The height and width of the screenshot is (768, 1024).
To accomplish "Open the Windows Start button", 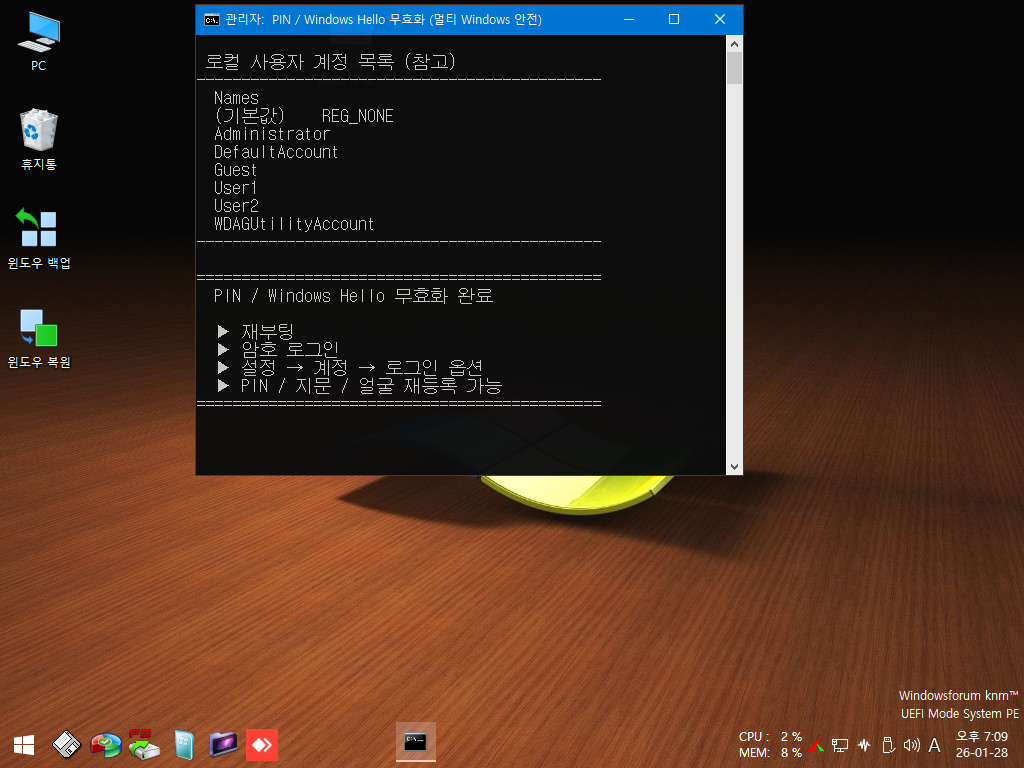I will pyautogui.click(x=24, y=745).
